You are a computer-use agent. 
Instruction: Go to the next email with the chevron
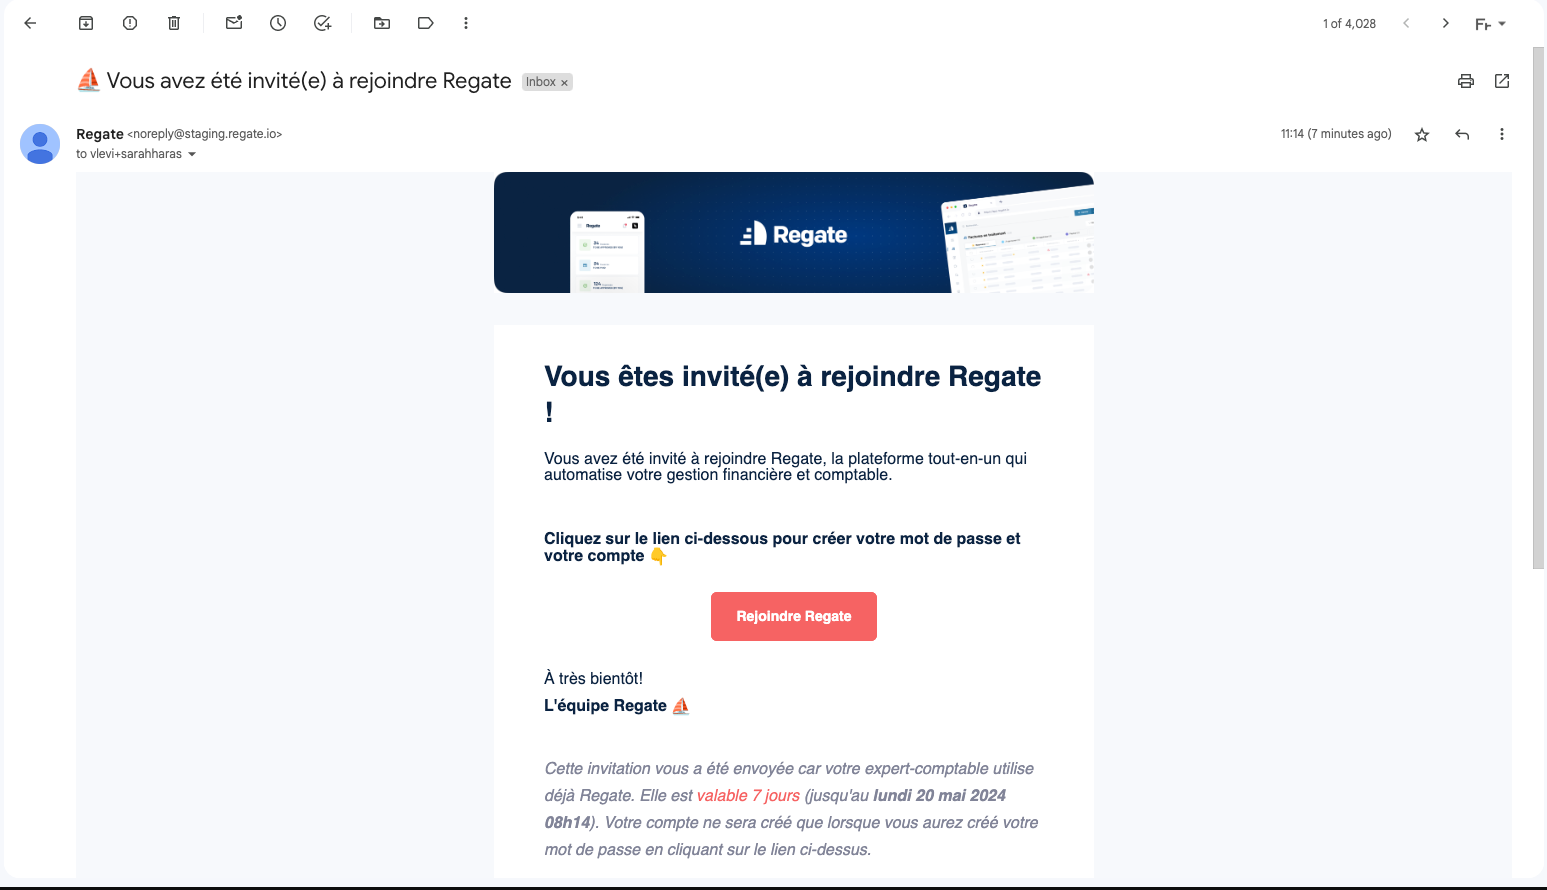(x=1446, y=23)
